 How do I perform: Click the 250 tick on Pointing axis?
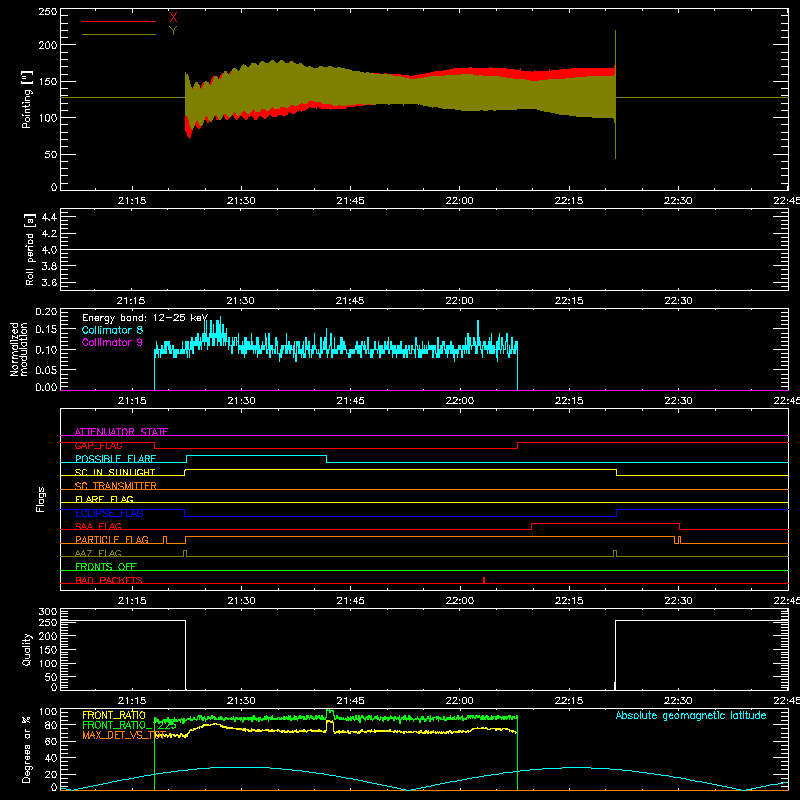click(x=48, y=12)
